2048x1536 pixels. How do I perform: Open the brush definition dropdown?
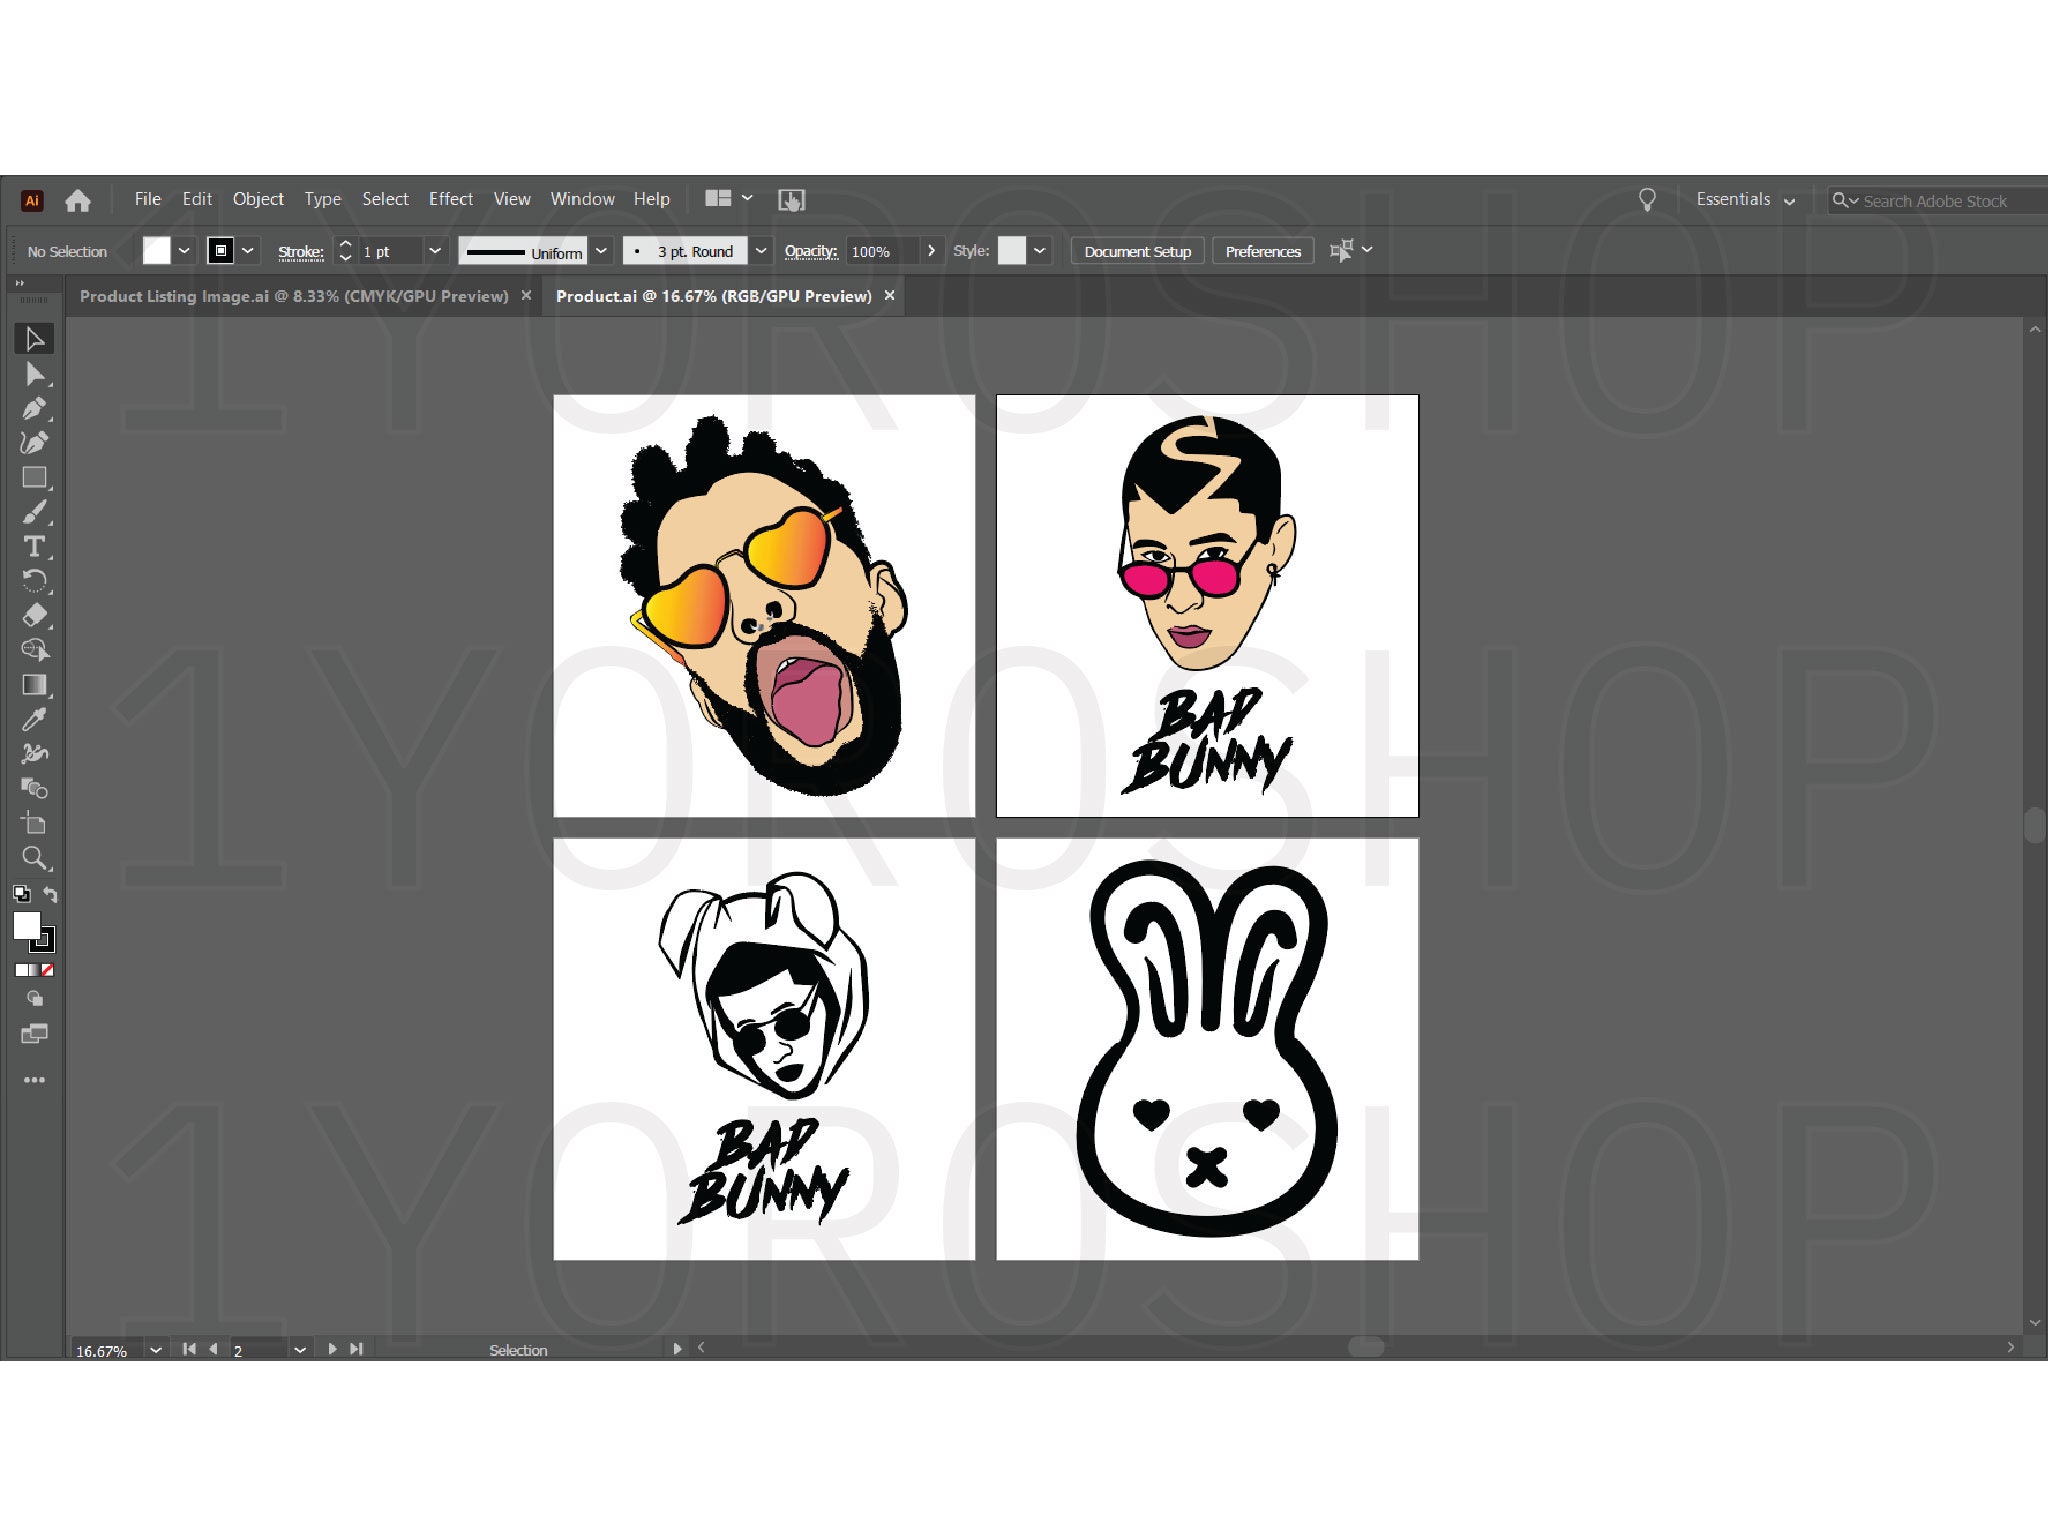tap(761, 251)
